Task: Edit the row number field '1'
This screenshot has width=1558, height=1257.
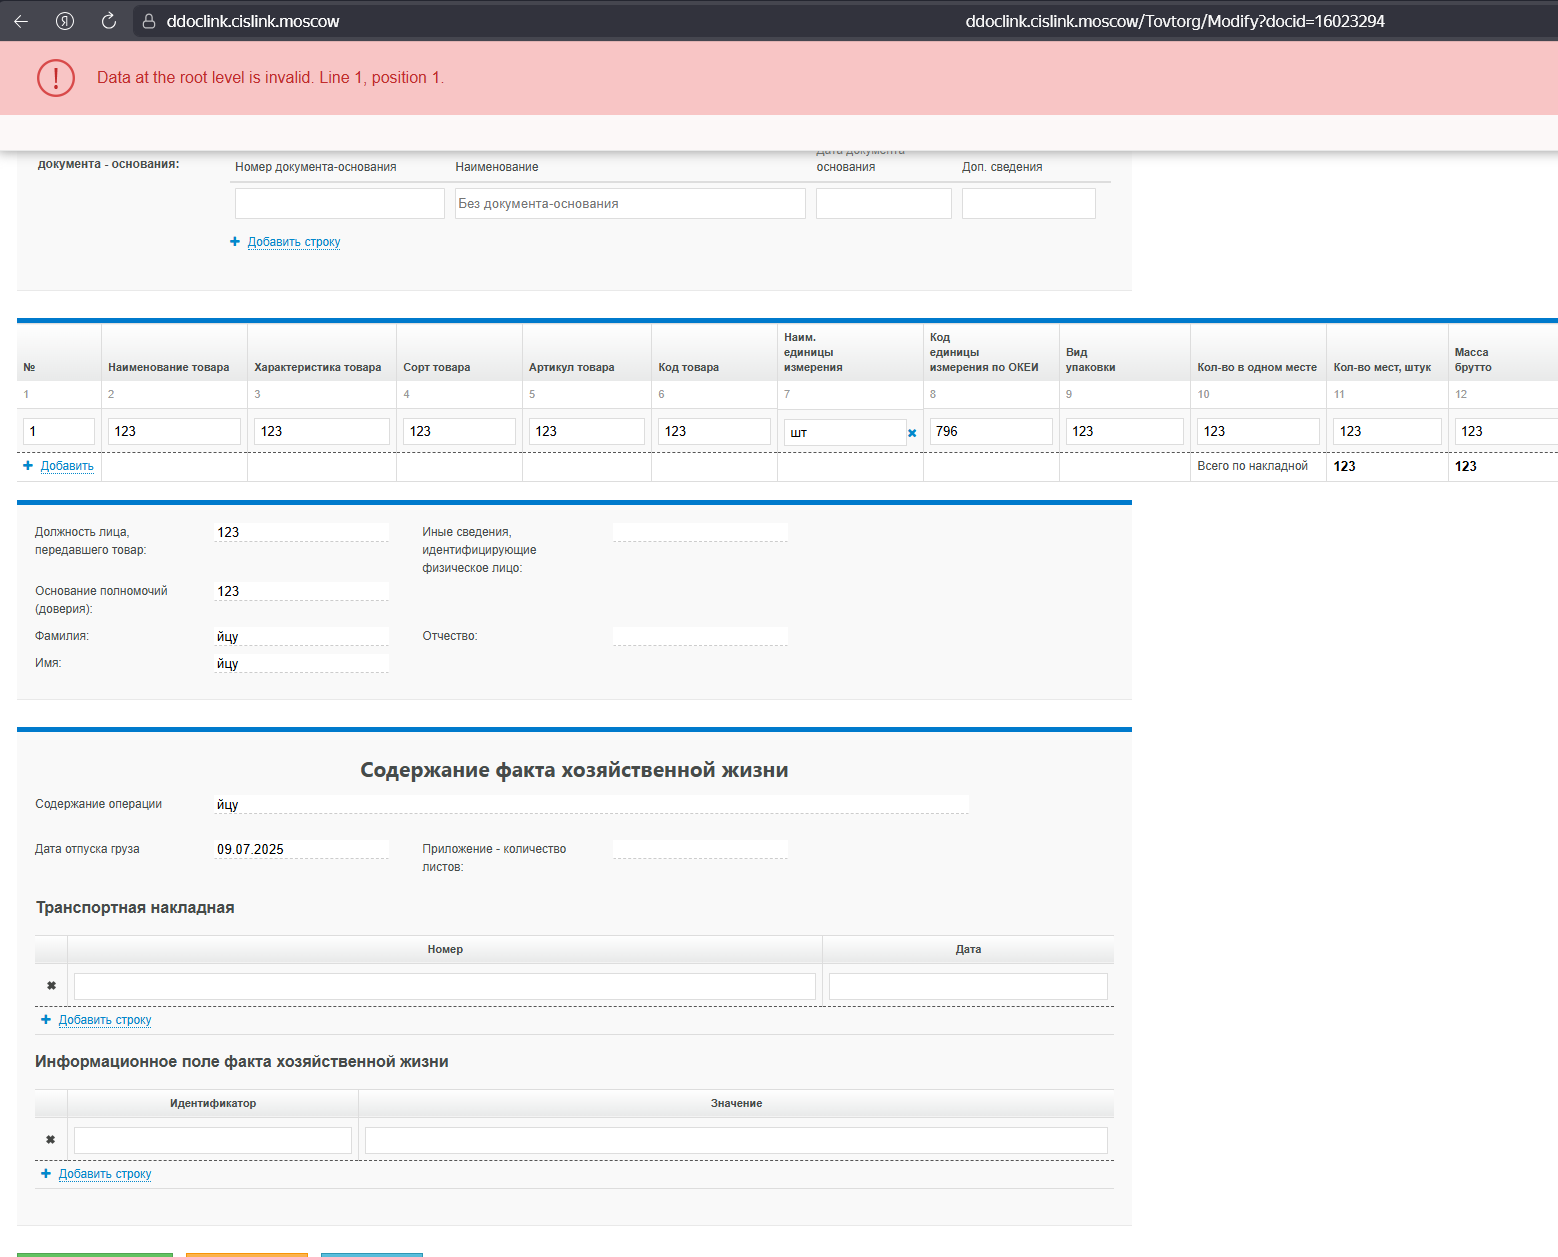Action: point(59,431)
